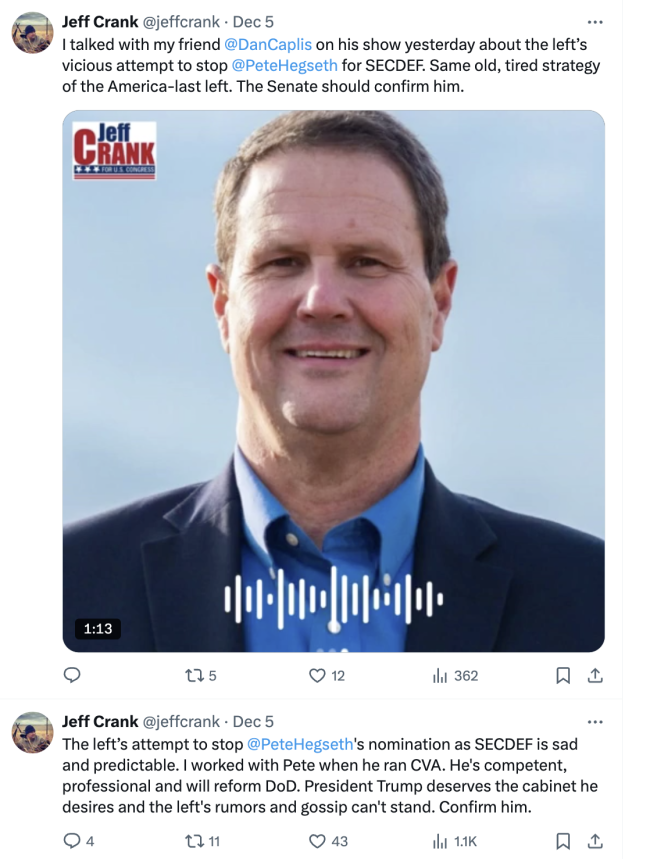View analytics showing 1.1K views

(455, 840)
